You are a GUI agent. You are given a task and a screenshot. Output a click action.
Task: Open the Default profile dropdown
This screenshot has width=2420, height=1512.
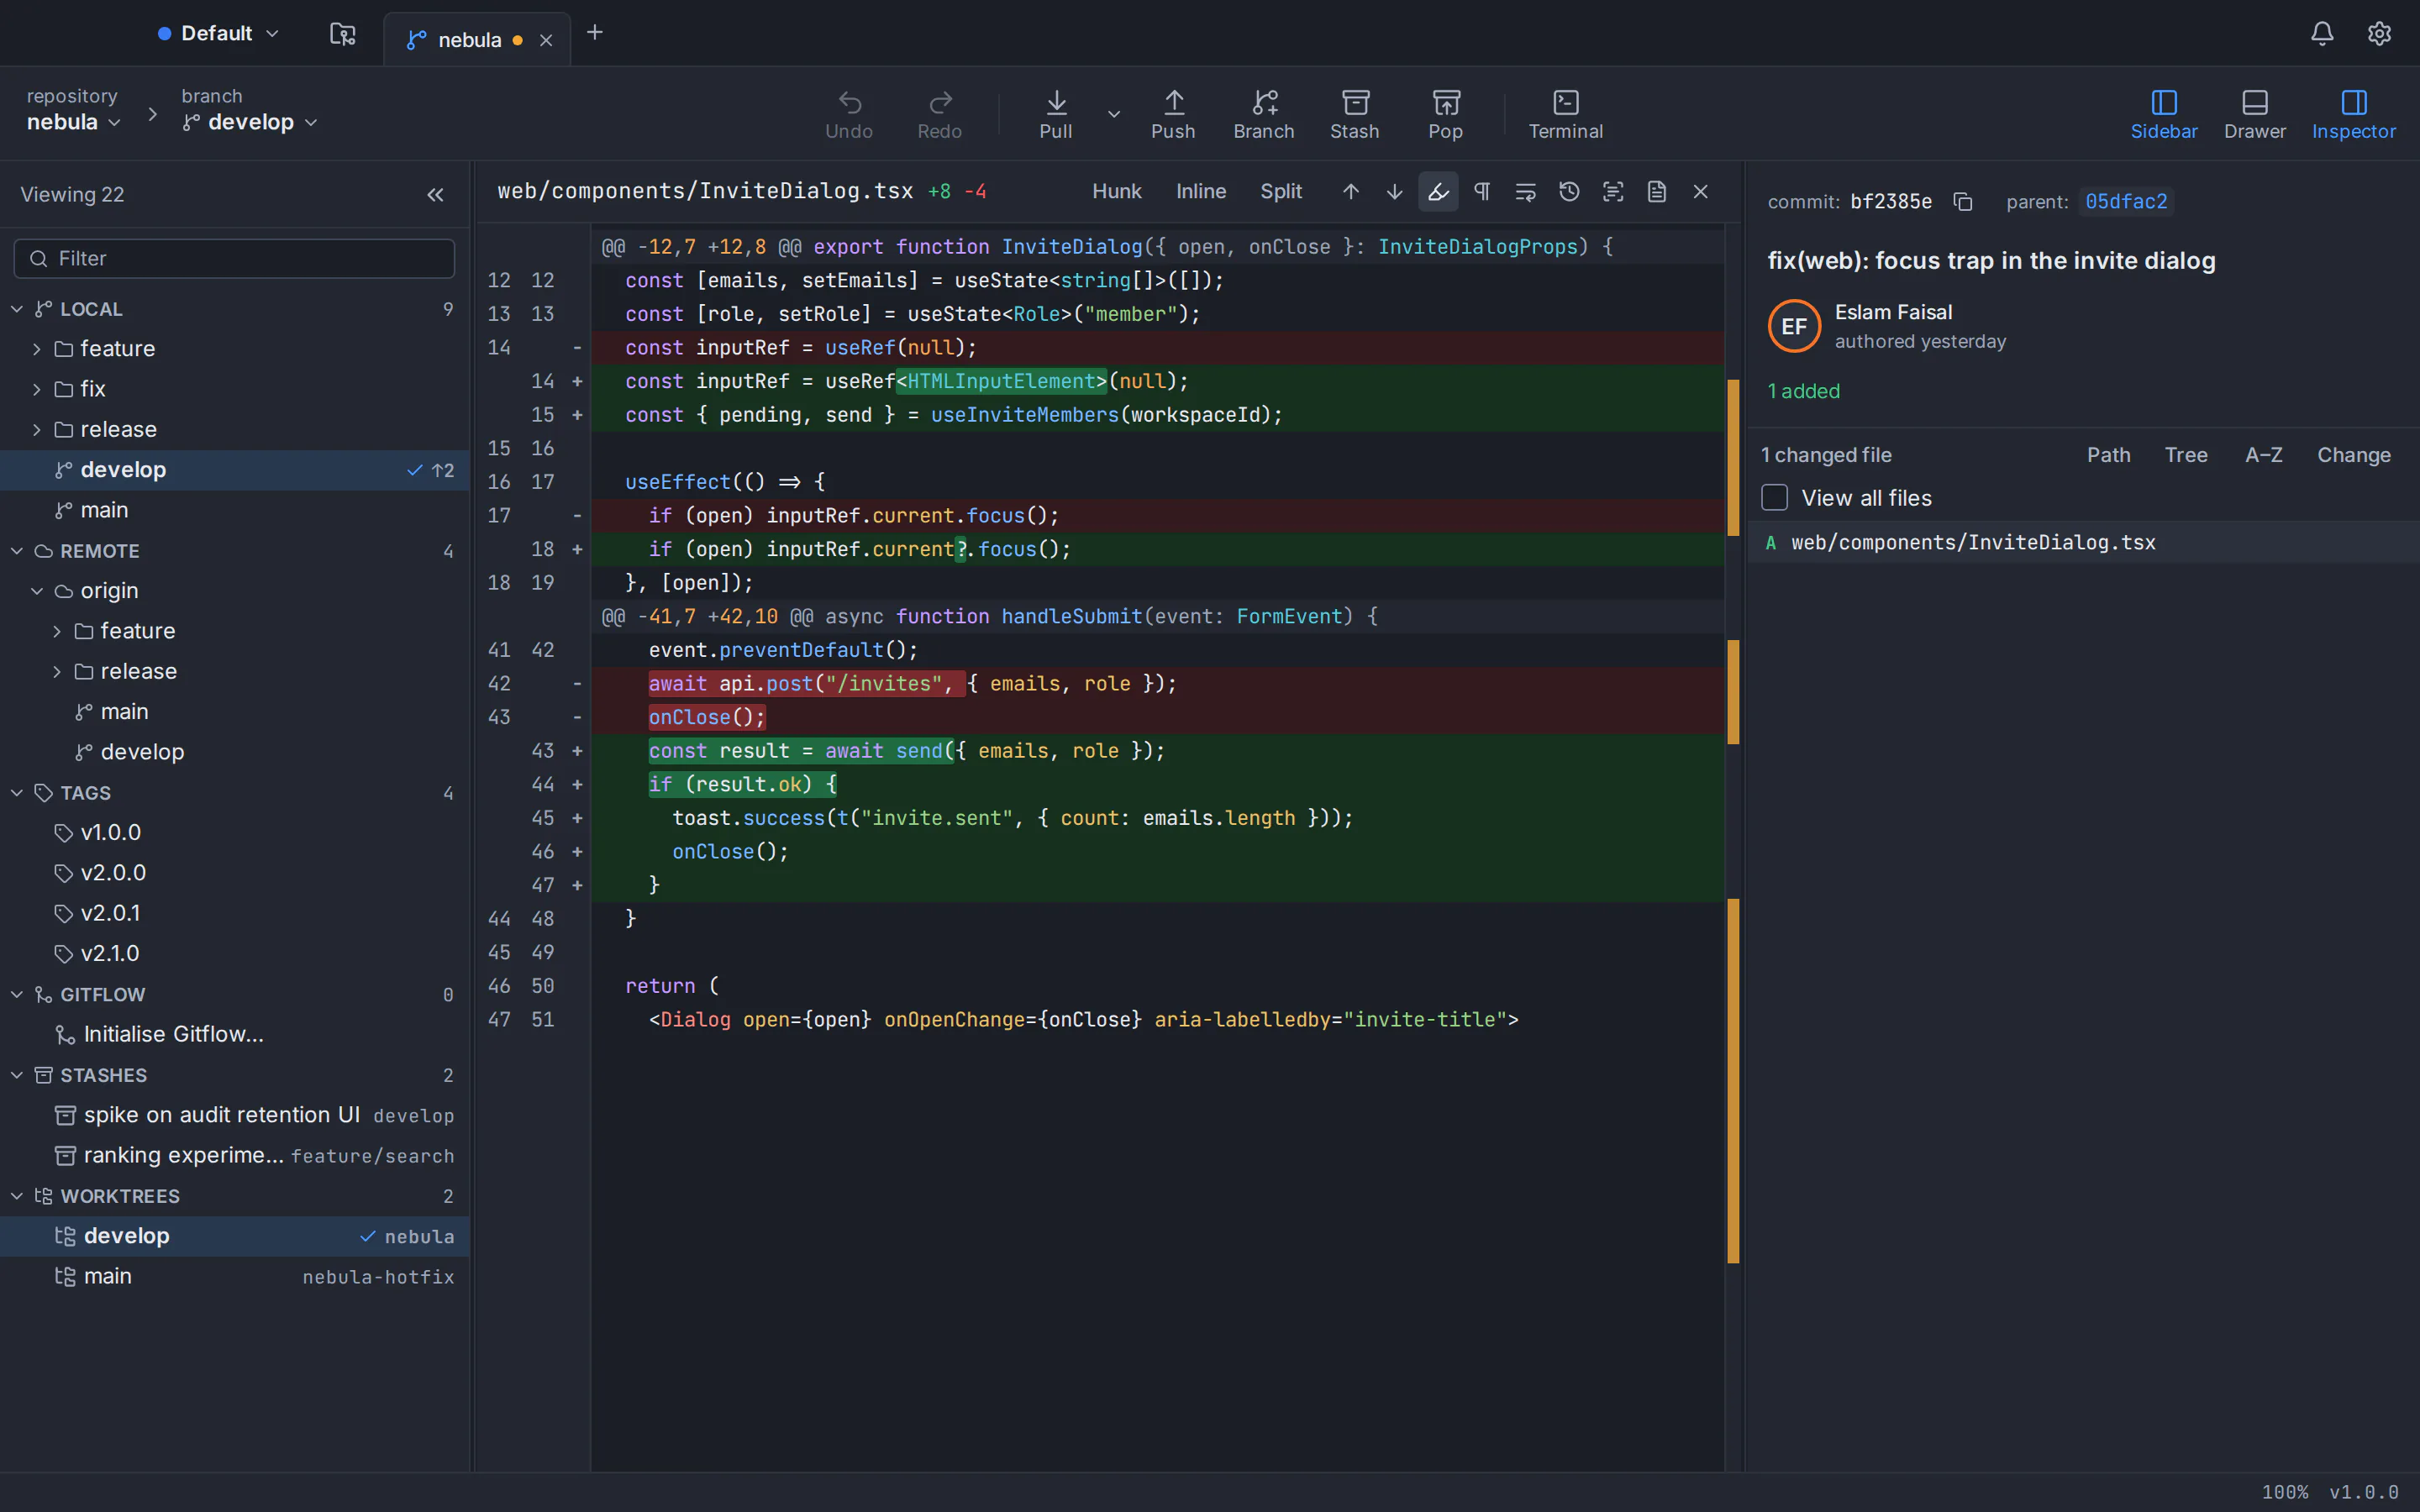[x=218, y=33]
